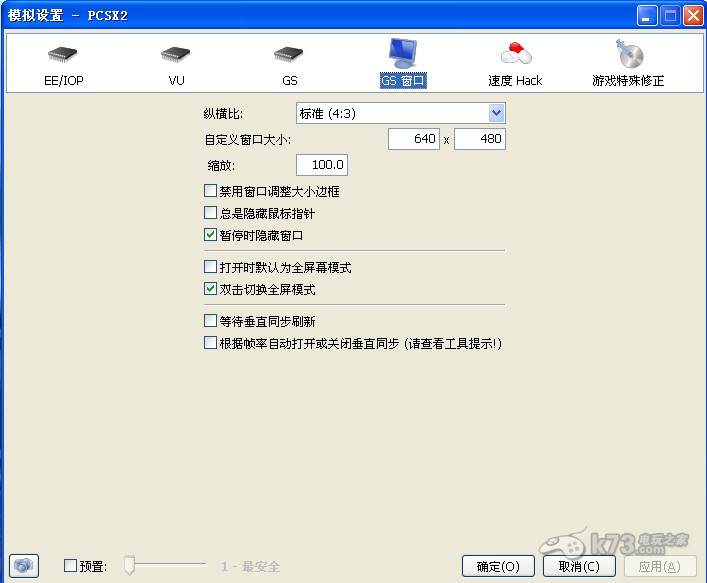Screen dimensions: 707x583
Task: Click the preset level slider handle
Action: (x=129, y=566)
